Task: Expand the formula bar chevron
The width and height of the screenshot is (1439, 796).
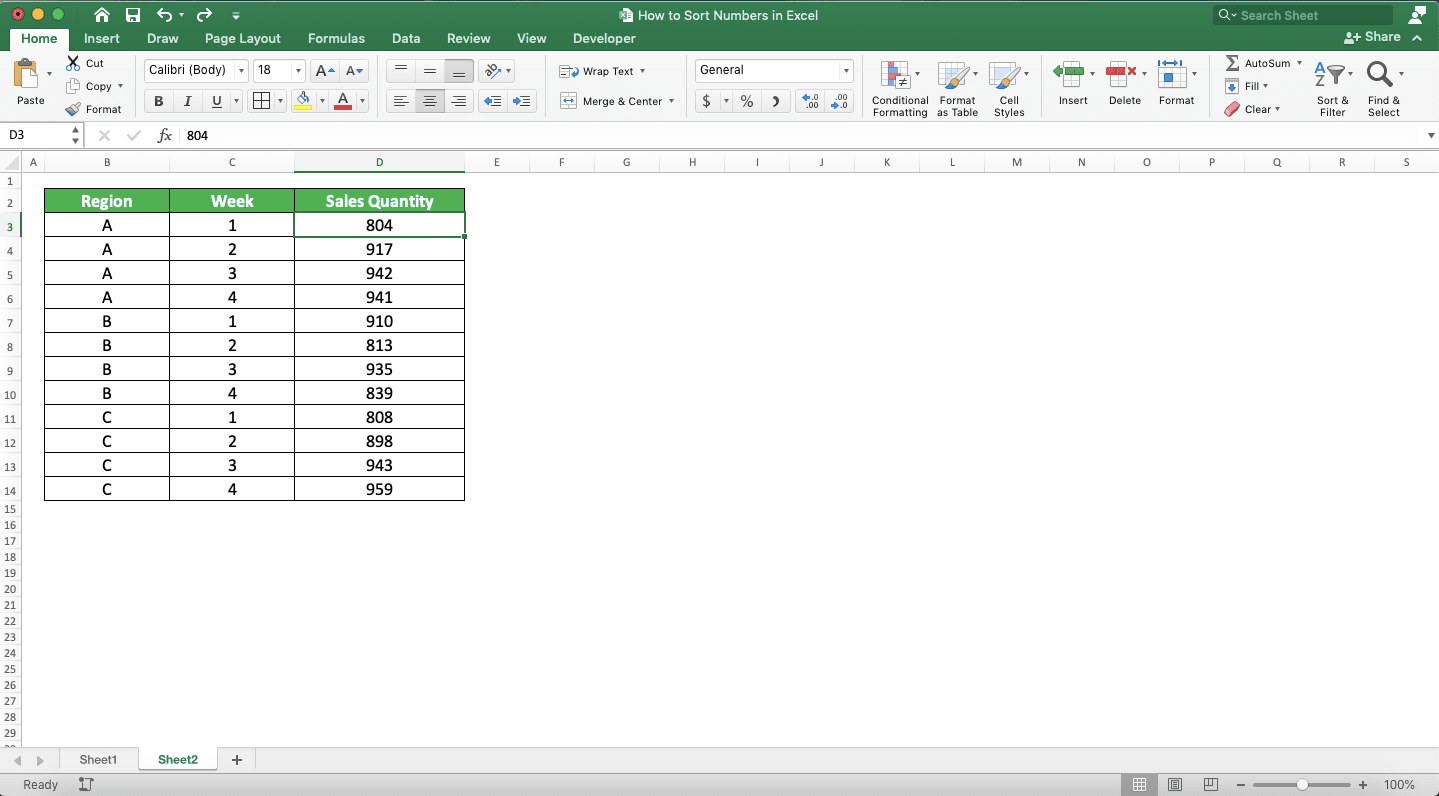Action: pyautogui.click(x=1430, y=135)
